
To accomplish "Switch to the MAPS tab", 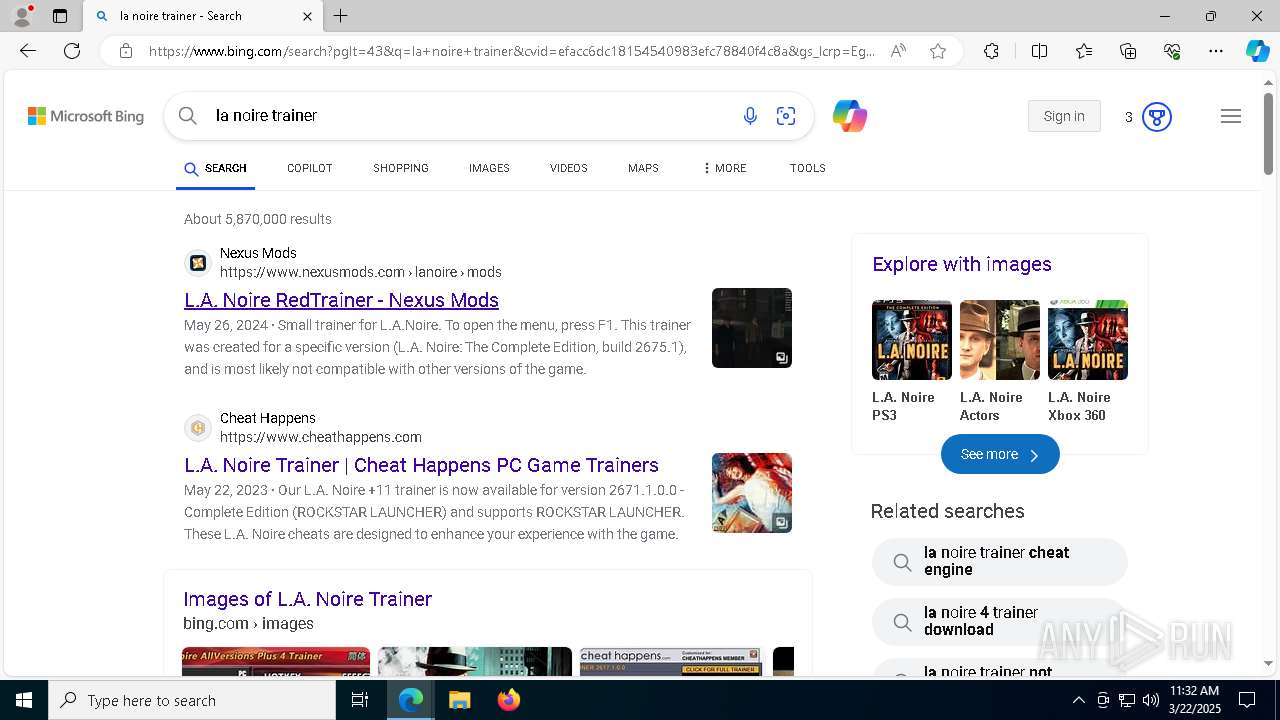I will 643,168.
